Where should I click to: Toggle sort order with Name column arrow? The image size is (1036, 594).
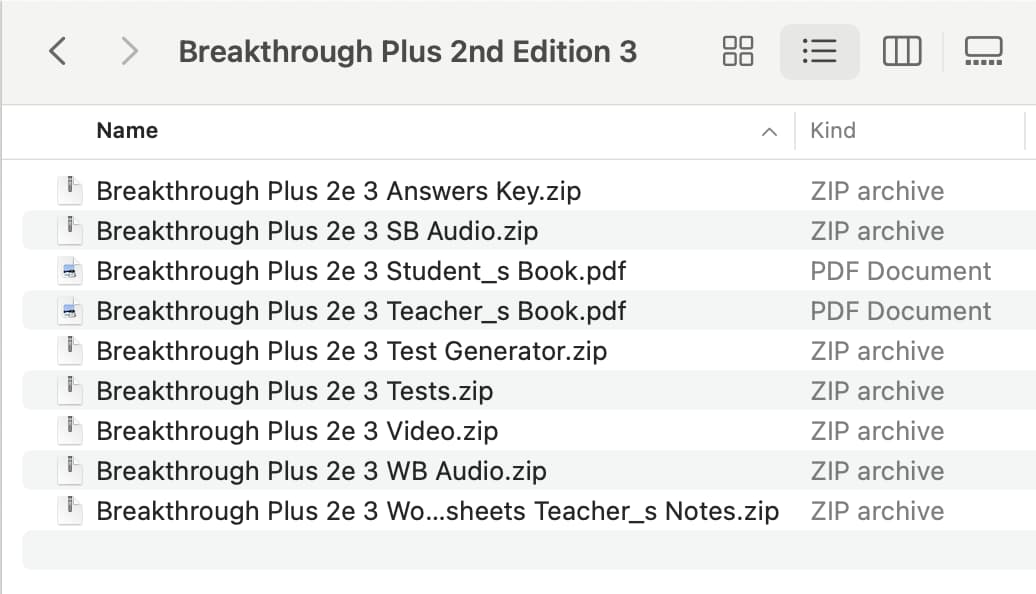tap(769, 131)
